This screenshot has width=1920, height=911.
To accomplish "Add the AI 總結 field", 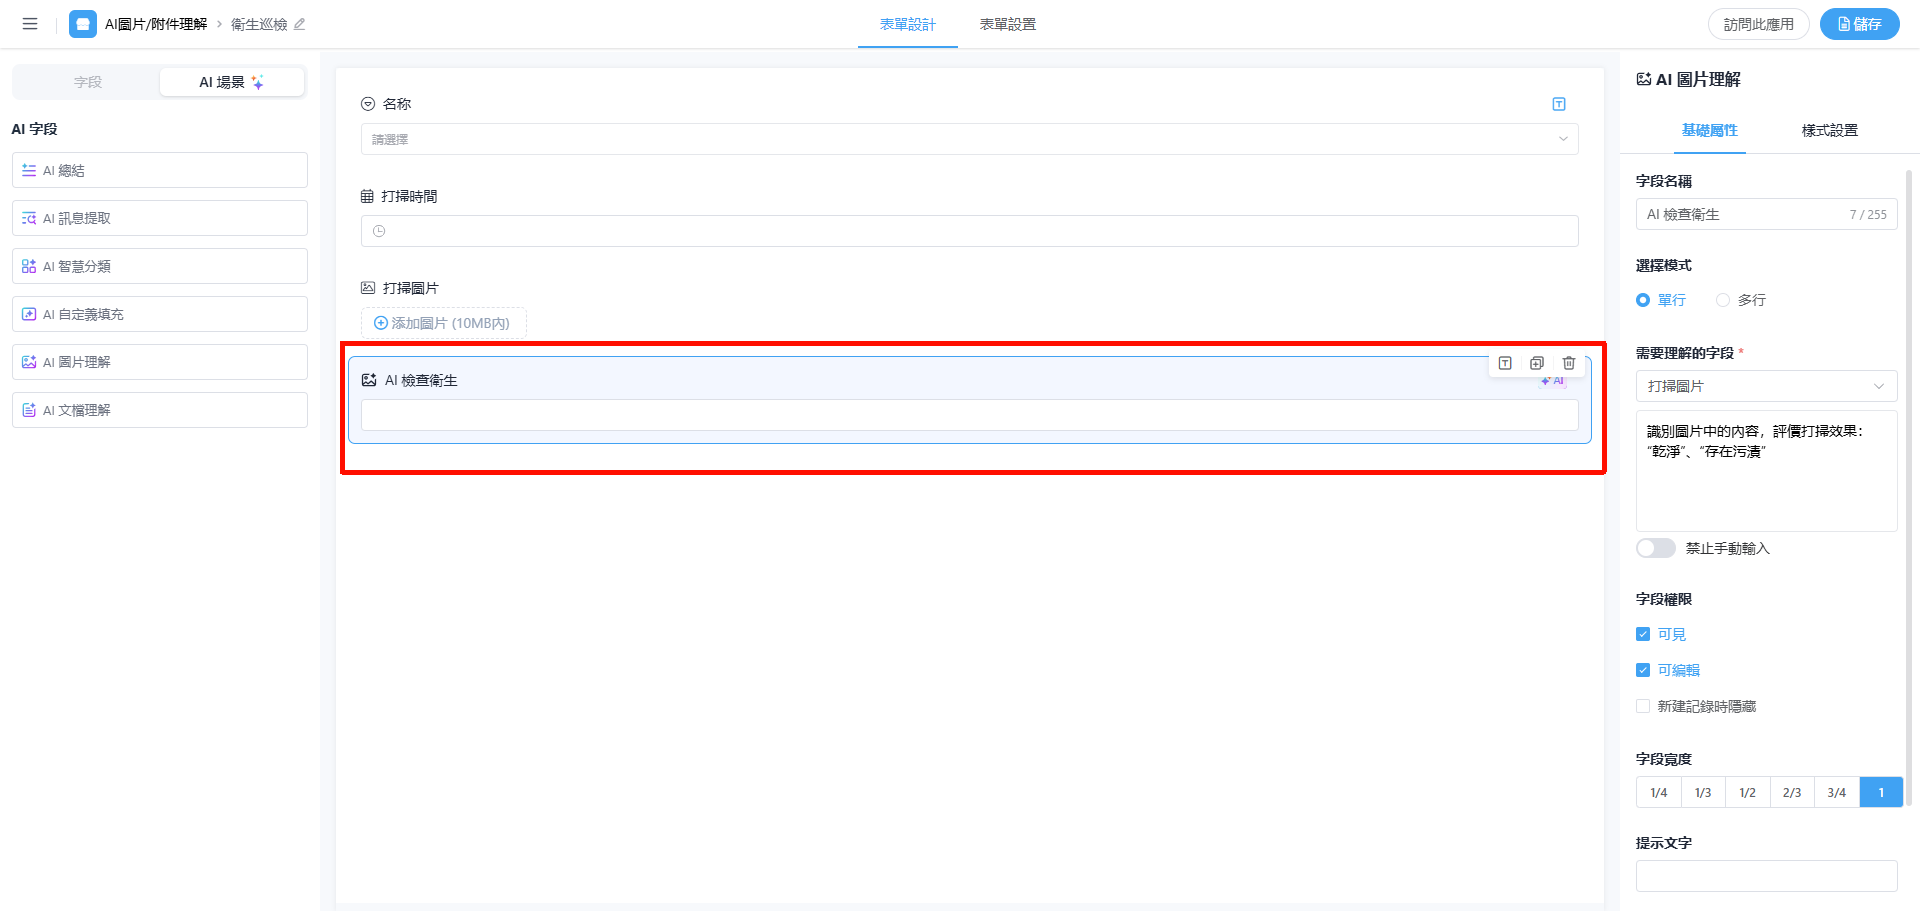I will pos(160,171).
